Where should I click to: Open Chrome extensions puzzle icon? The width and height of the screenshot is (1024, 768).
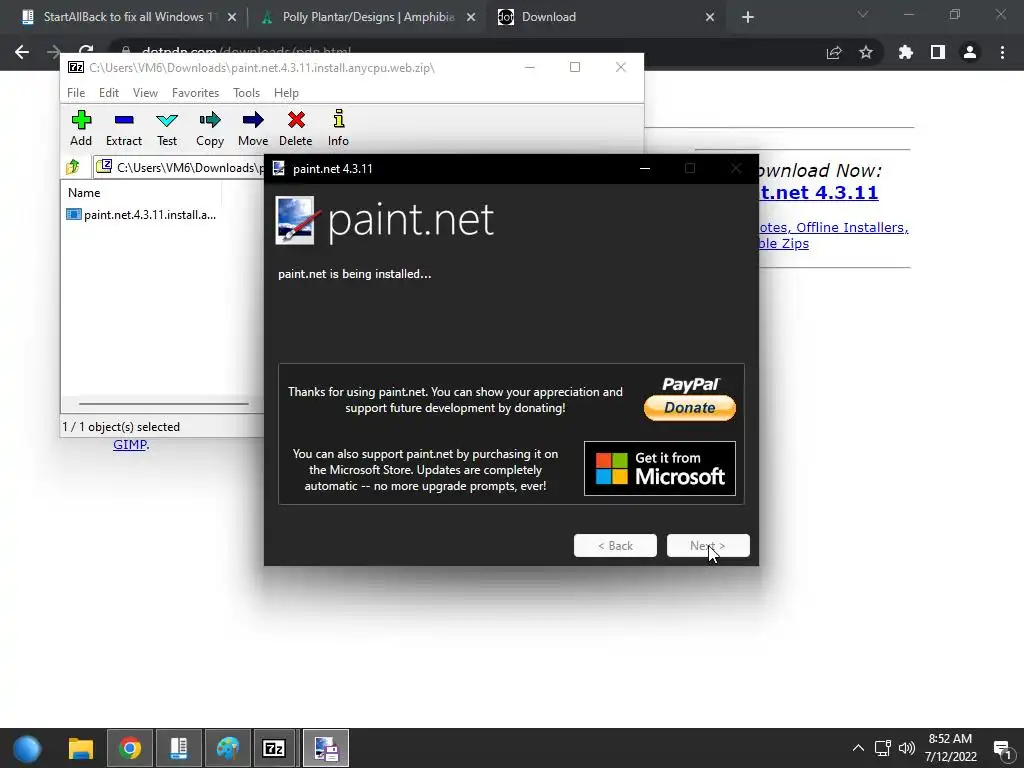pos(905,52)
